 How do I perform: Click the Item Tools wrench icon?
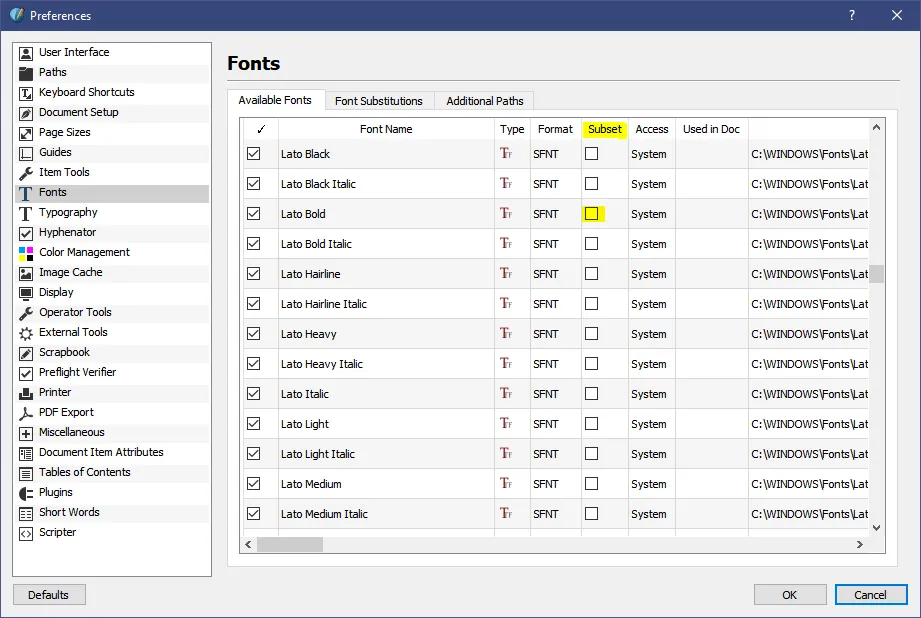(x=26, y=173)
